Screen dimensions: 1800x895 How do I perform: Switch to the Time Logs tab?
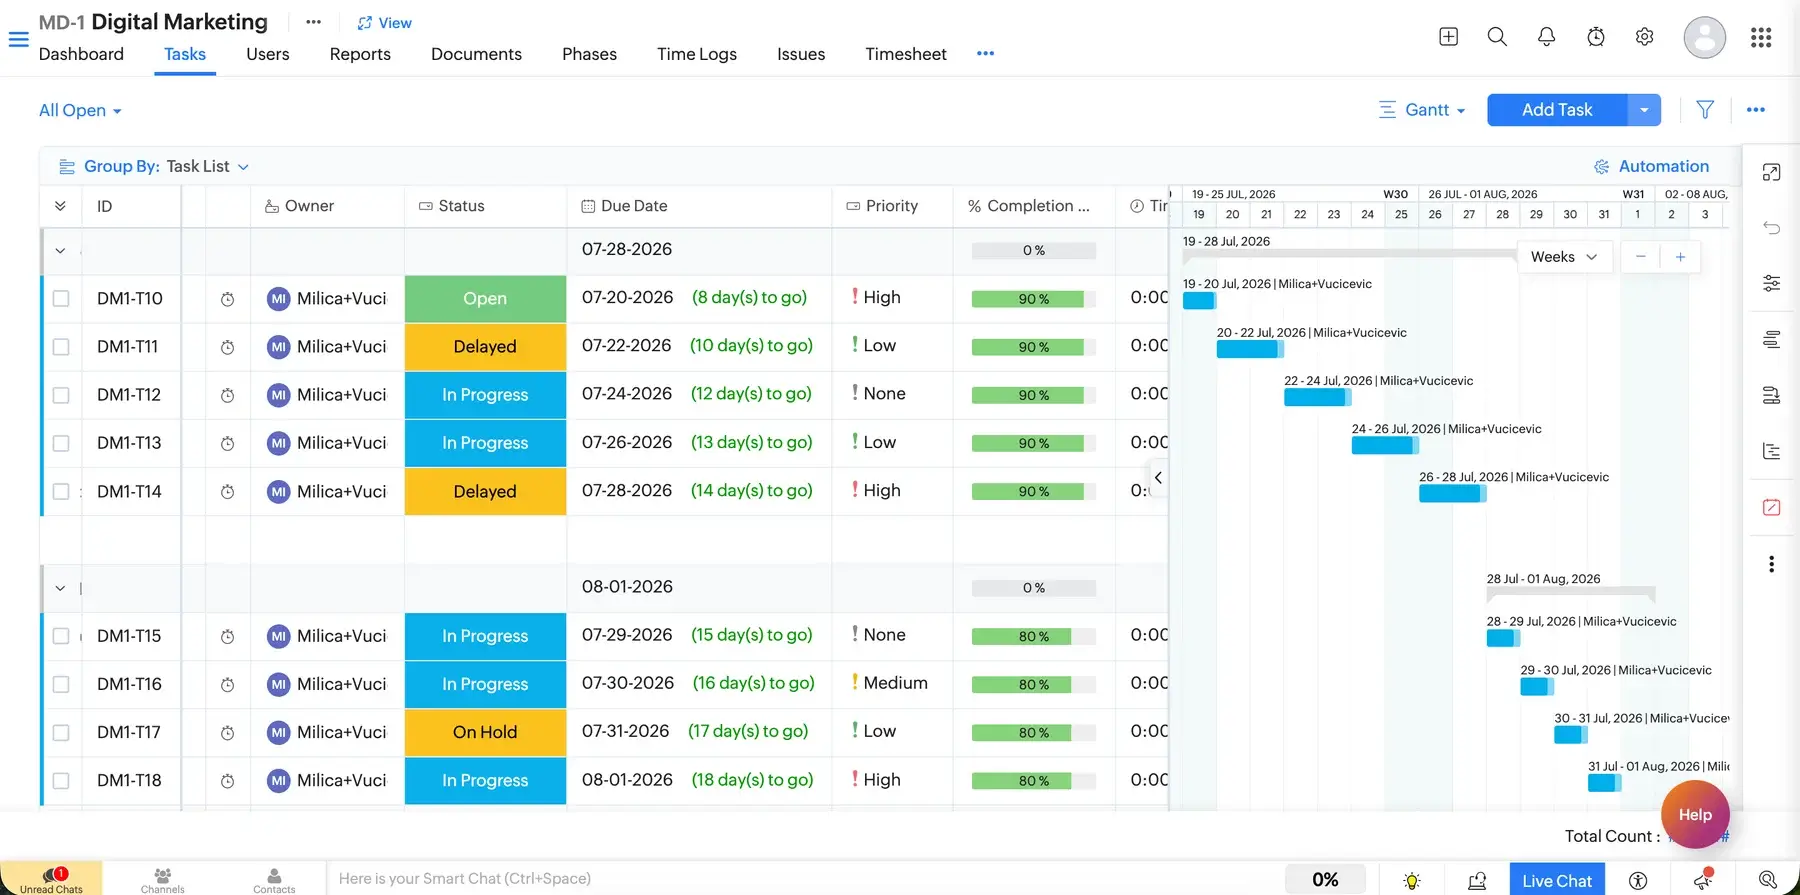(x=697, y=54)
